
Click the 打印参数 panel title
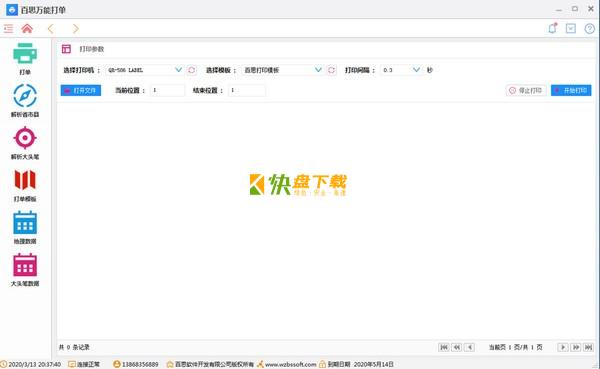[92, 49]
